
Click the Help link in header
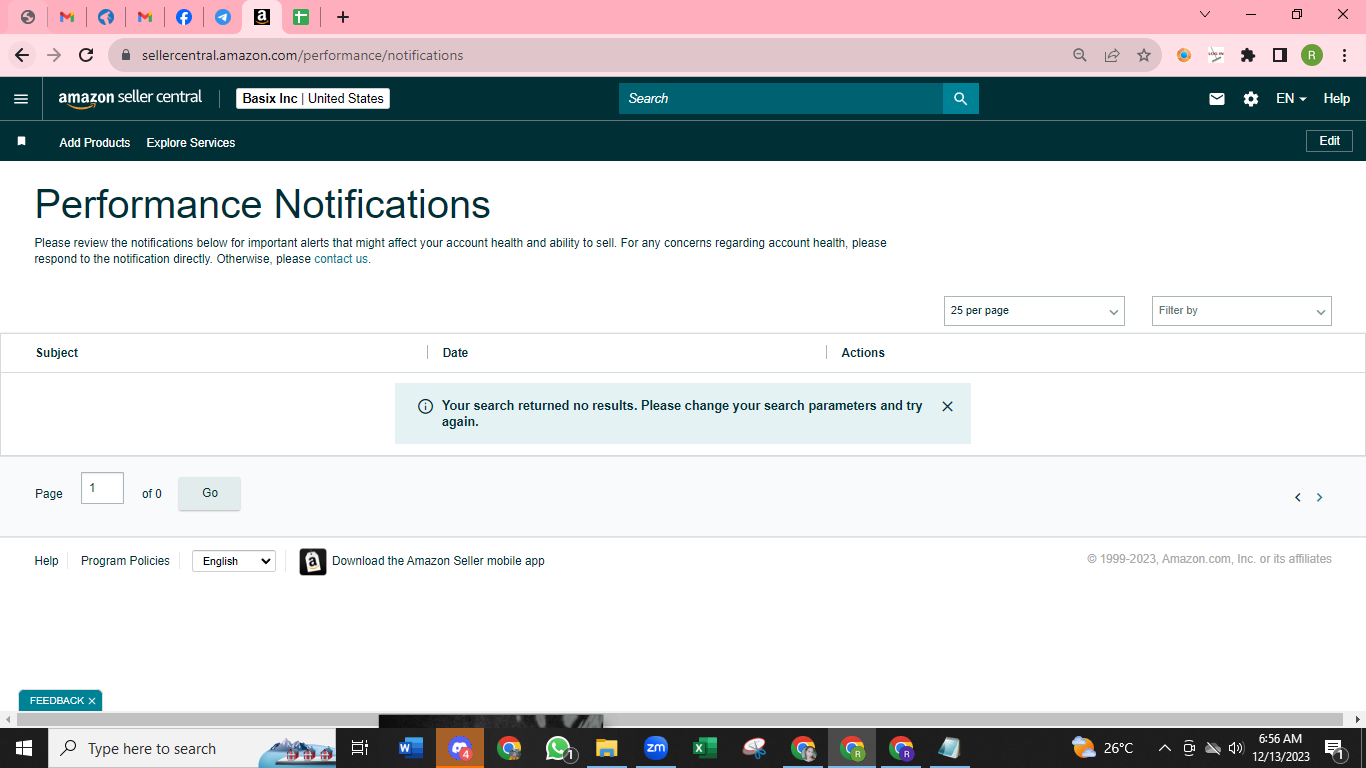(x=1337, y=99)
